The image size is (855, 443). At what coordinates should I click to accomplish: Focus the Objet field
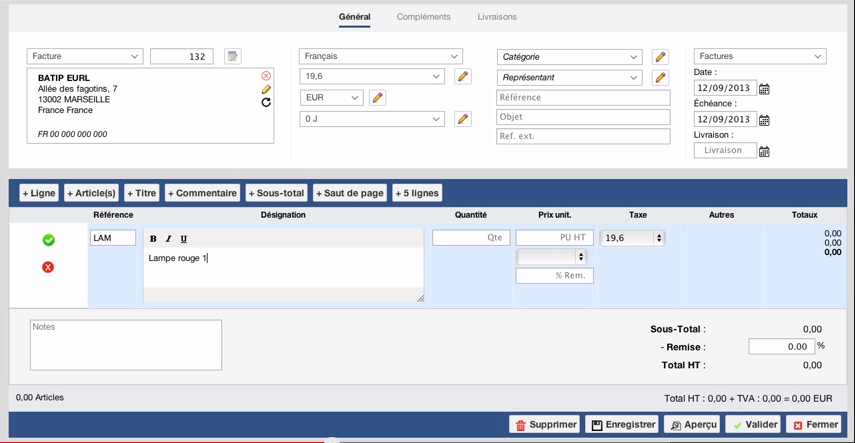[583, 117]
